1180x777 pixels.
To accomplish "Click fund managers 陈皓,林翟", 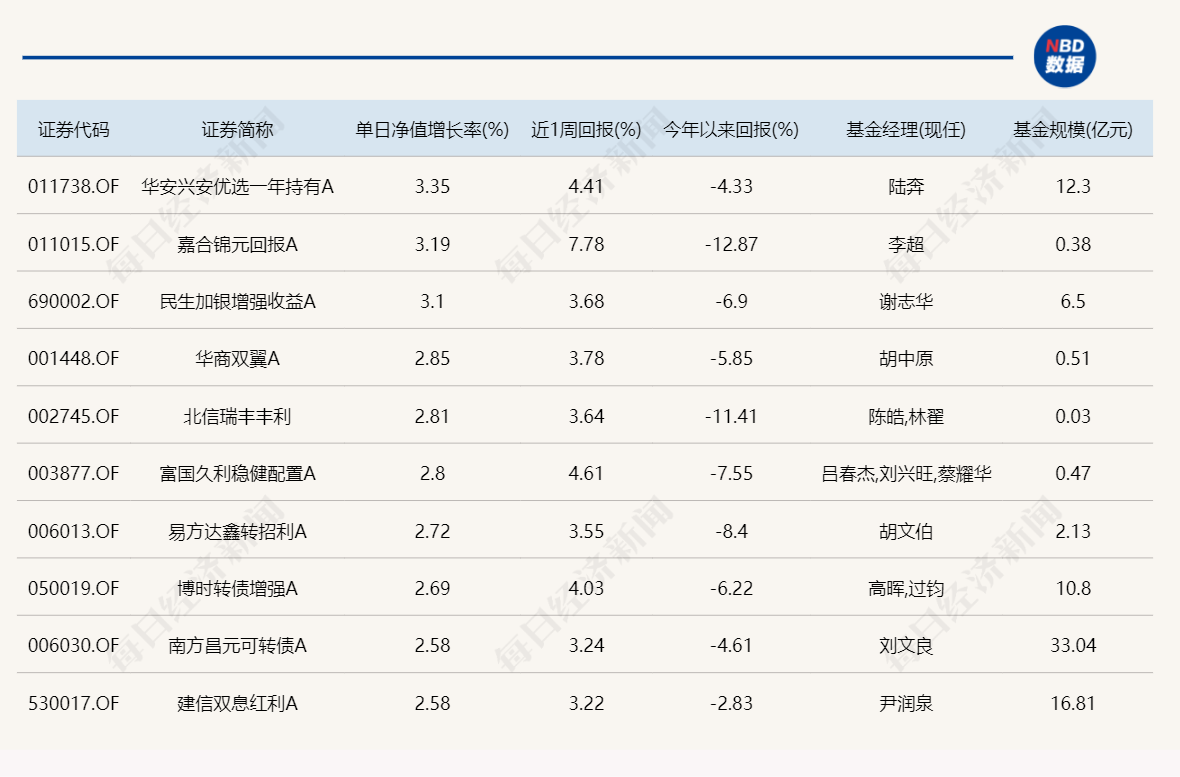I will tap(906, 416).
